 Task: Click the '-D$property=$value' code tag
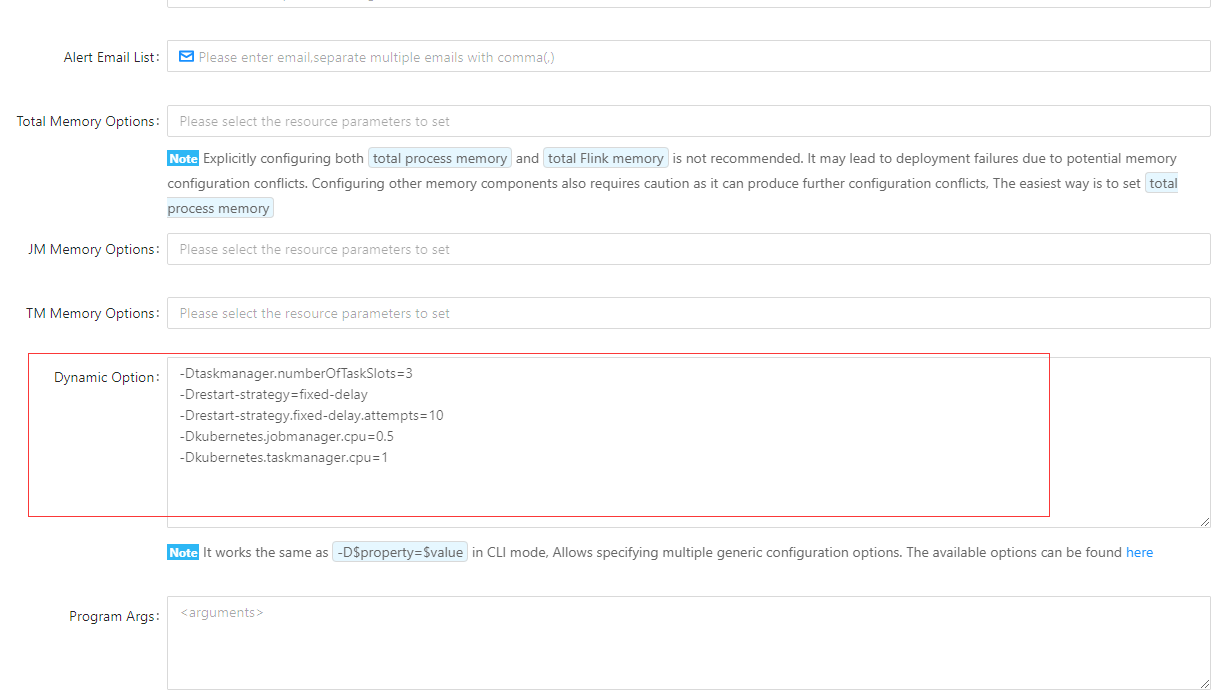click(x=400, y=552)
